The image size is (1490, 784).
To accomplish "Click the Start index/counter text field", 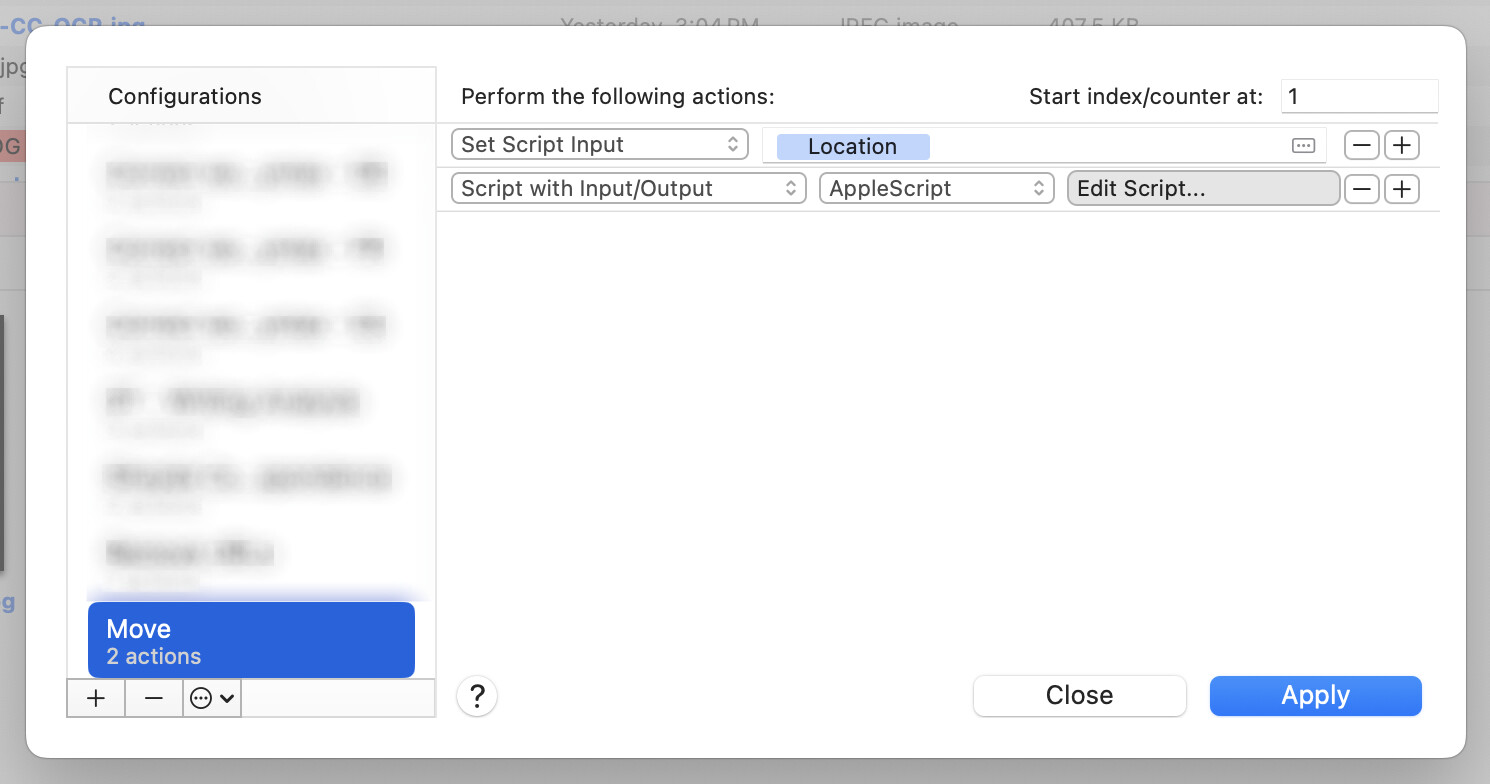I will (1358, 97).
